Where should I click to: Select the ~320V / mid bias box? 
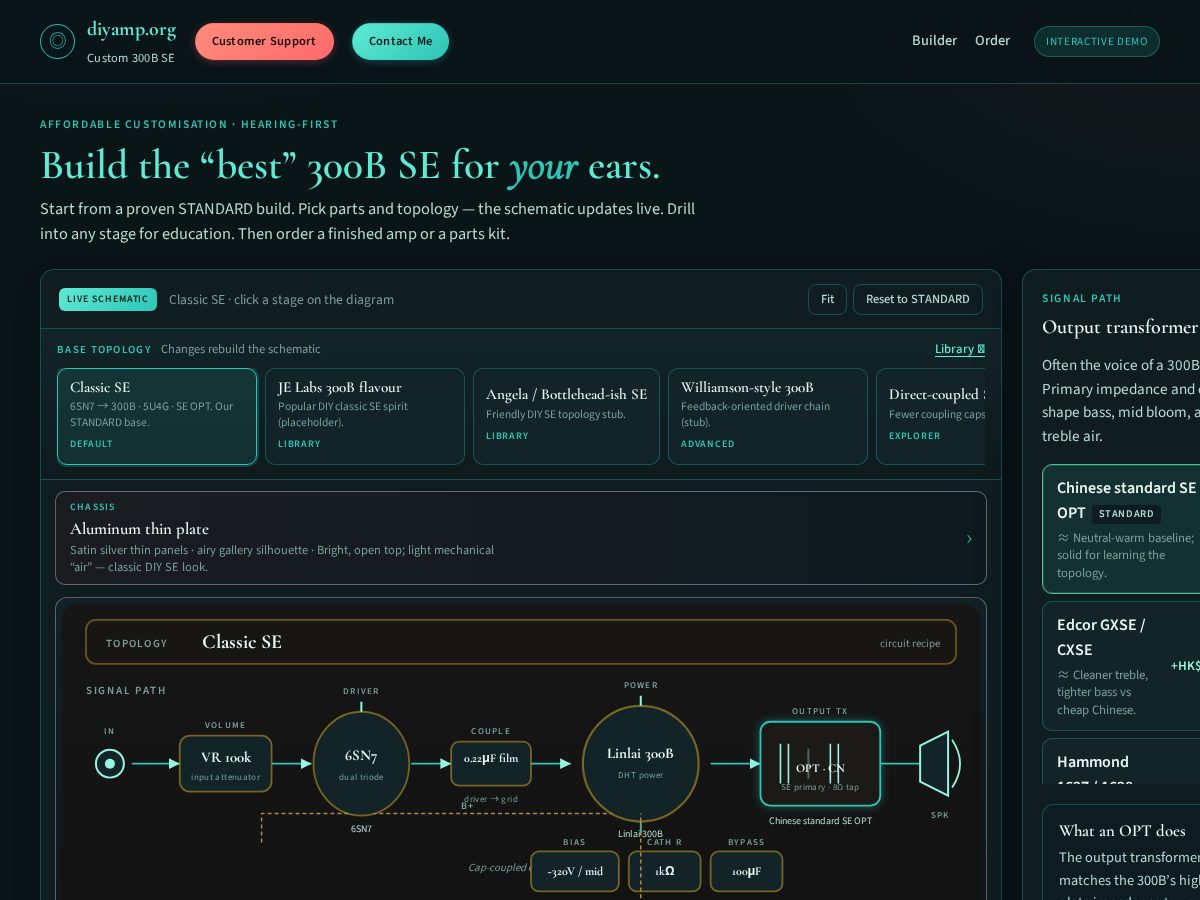click(575, 871)
